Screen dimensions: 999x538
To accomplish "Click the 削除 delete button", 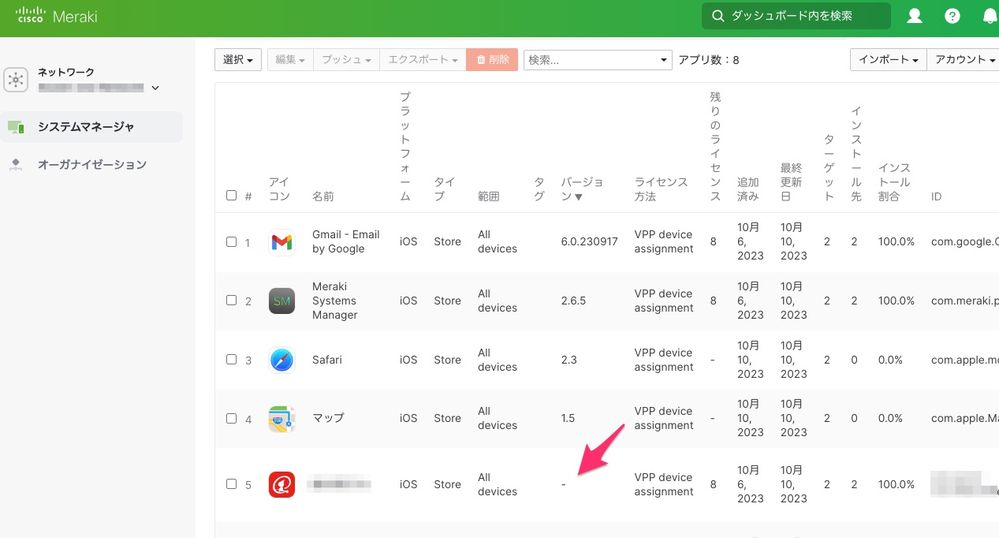I will tap(492, 59).
